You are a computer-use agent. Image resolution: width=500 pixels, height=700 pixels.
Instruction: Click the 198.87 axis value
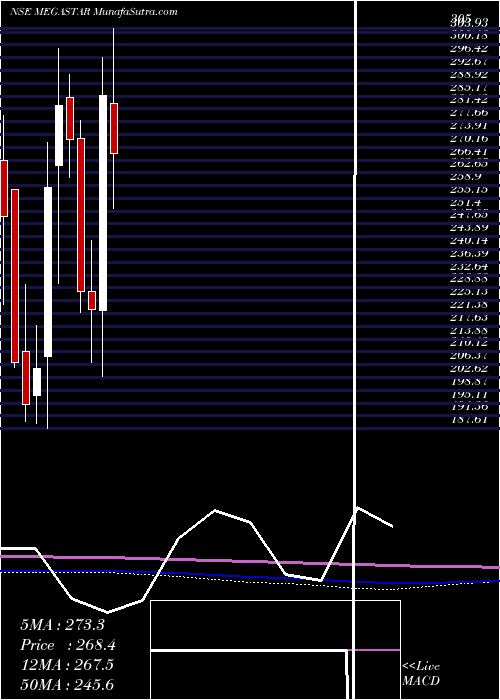pos(469,382)
